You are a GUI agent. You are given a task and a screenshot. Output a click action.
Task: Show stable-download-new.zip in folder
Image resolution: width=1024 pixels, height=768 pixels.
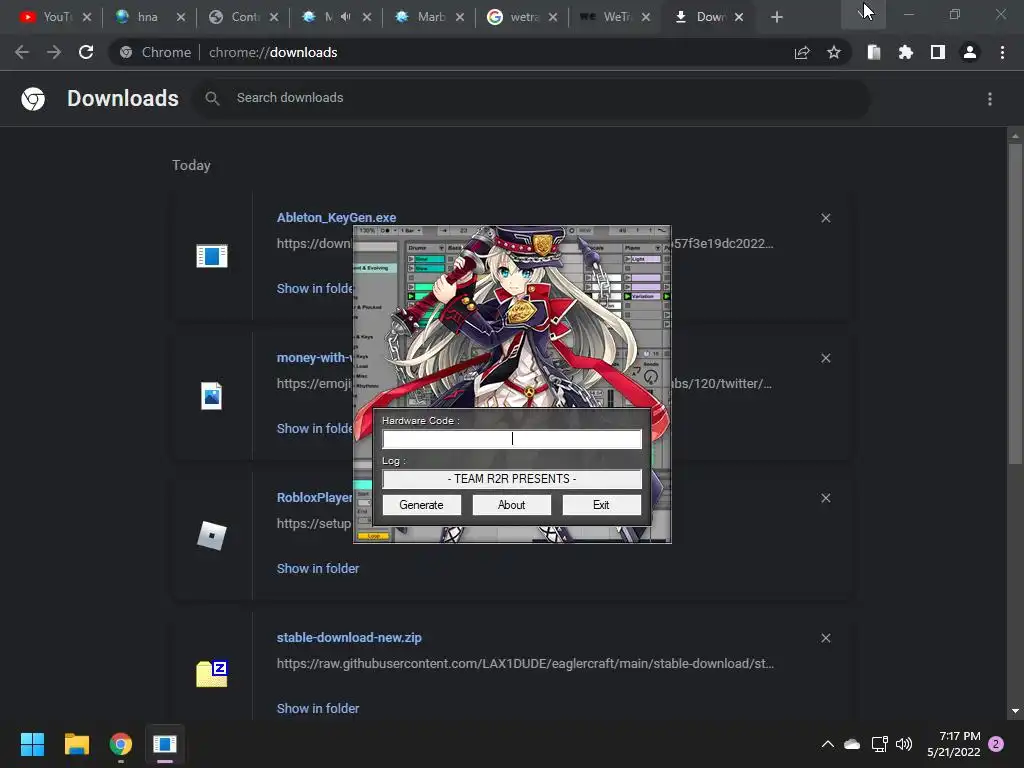tap(318, 709)
